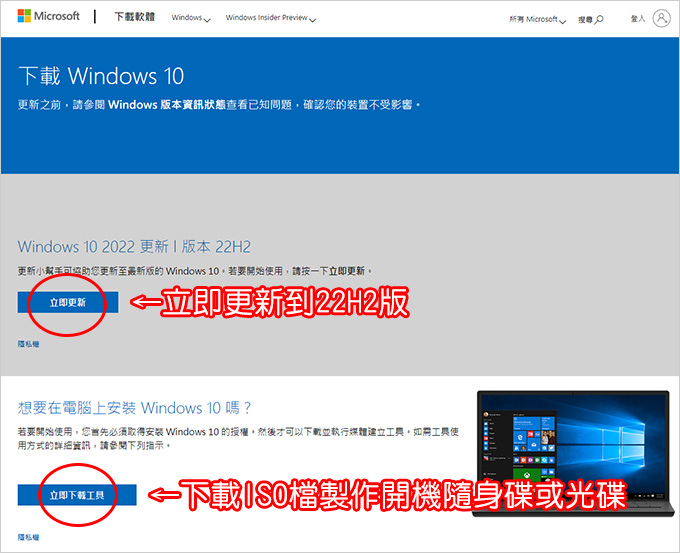Viewport: 680px width, 553px height.
Task: Open the 下載軟體 page link
Action: [134, 16]
